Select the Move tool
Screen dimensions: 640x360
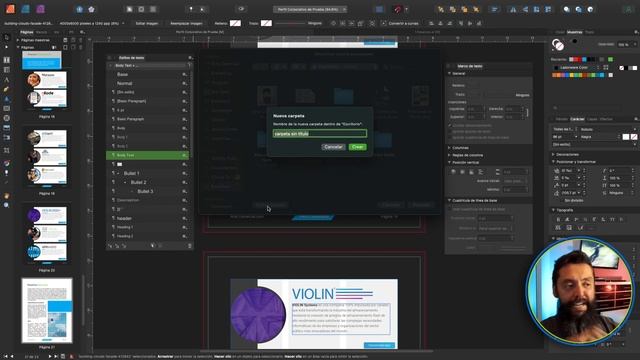click(7, 37)
